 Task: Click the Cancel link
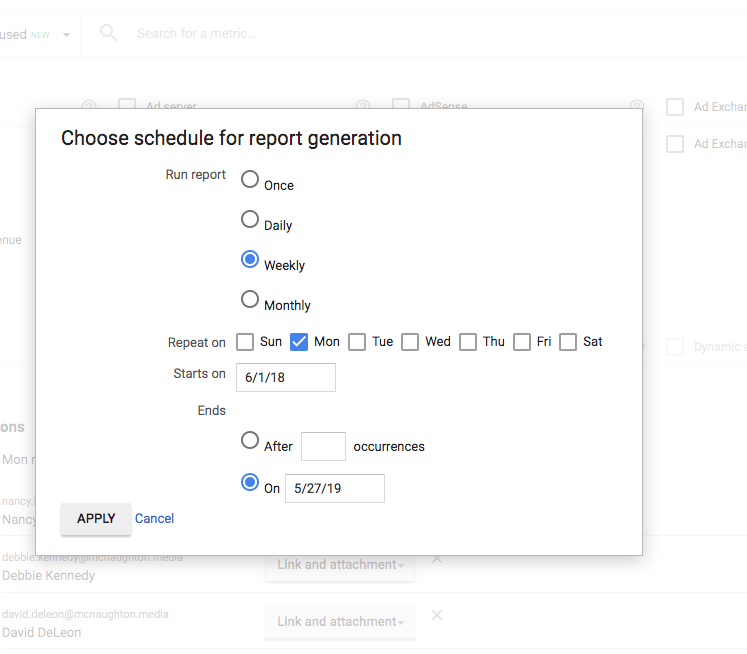tap(155, 518)
